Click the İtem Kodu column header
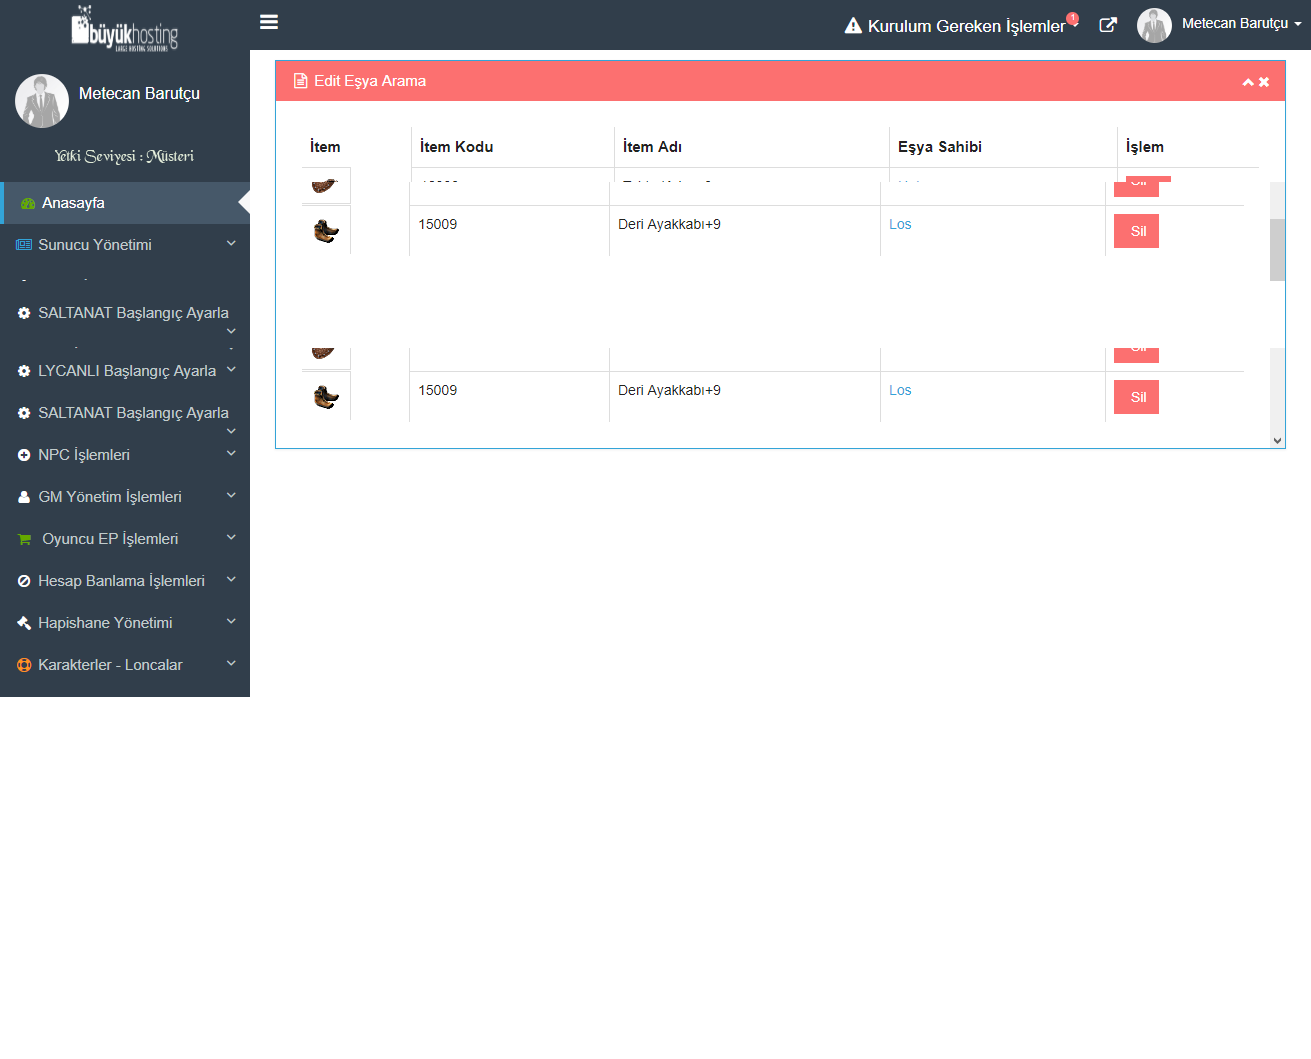 coord(456,147)
